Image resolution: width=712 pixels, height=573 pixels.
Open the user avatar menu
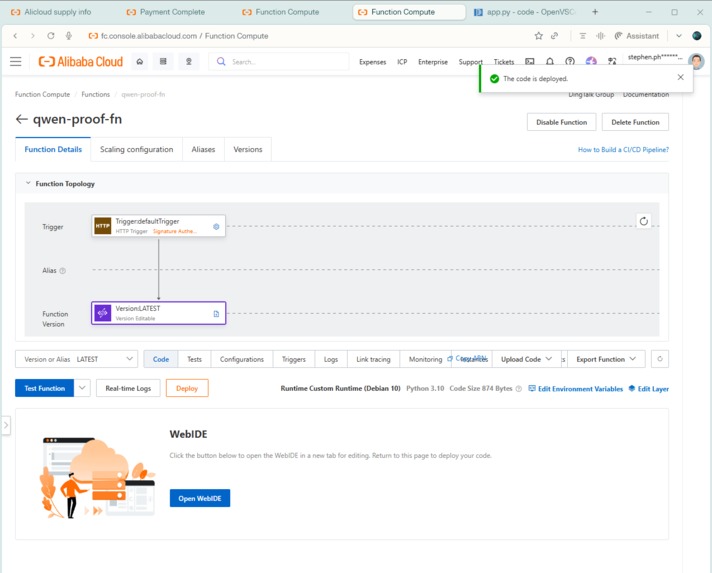click(x=696, y=61)
